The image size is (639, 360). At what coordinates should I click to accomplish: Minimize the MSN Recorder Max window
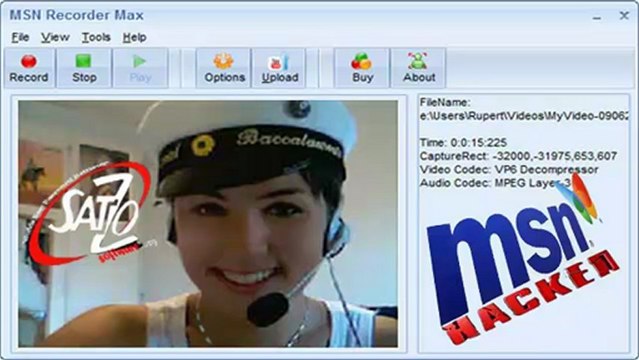[x=597, y=17]
